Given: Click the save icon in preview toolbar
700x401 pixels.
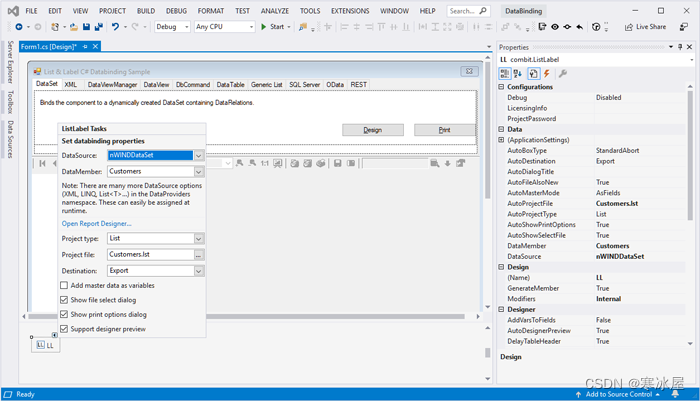Looking at the screenshot, I should 338,163.
